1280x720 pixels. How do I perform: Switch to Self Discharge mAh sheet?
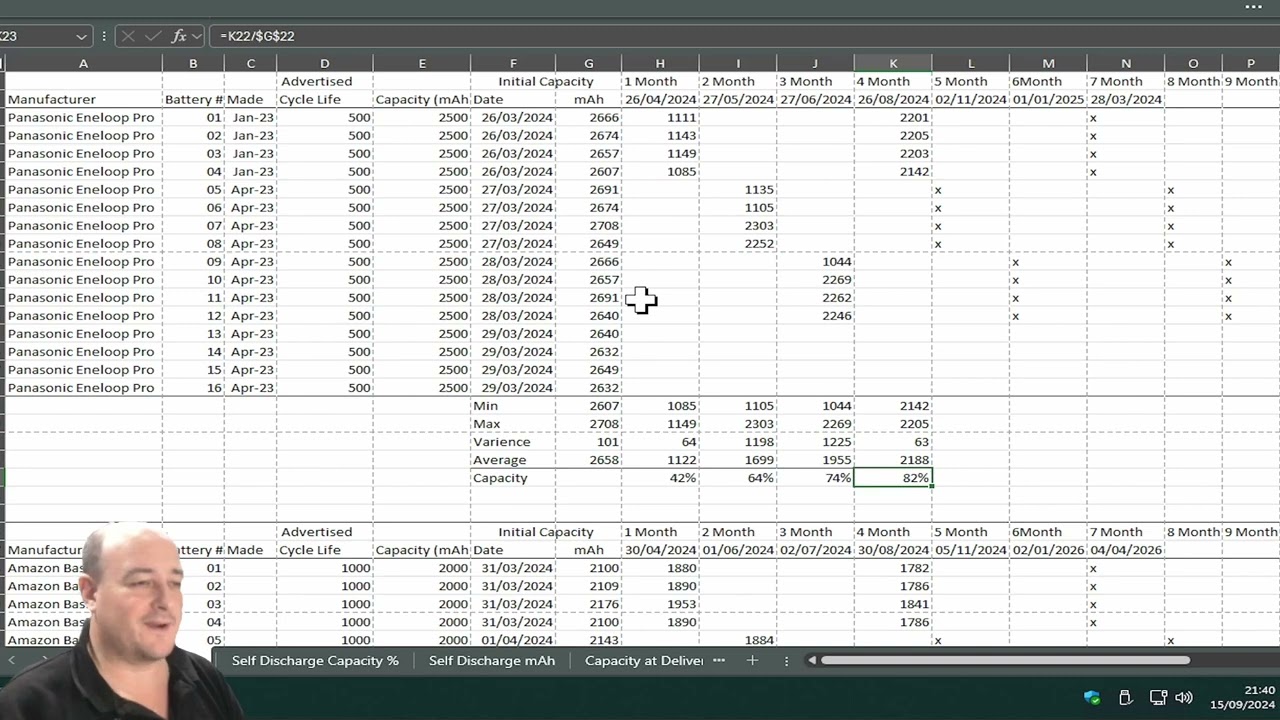[x=492, y=660]
